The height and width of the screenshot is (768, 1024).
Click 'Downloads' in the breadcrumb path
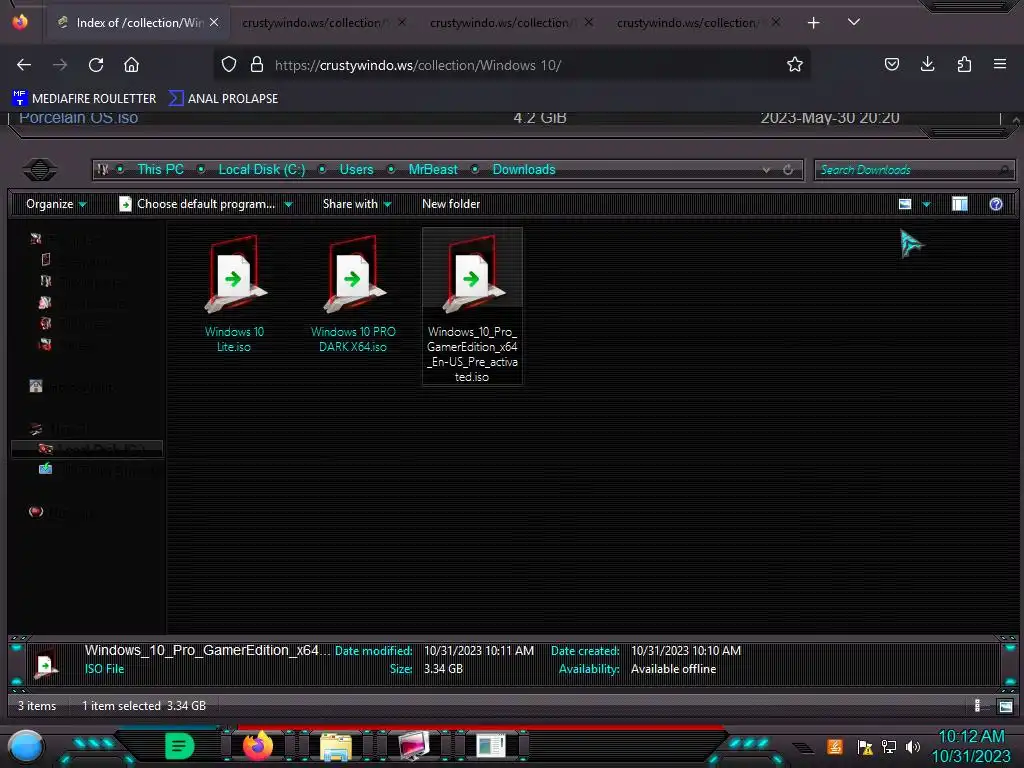pyautogui.click(x=524, y=169)
